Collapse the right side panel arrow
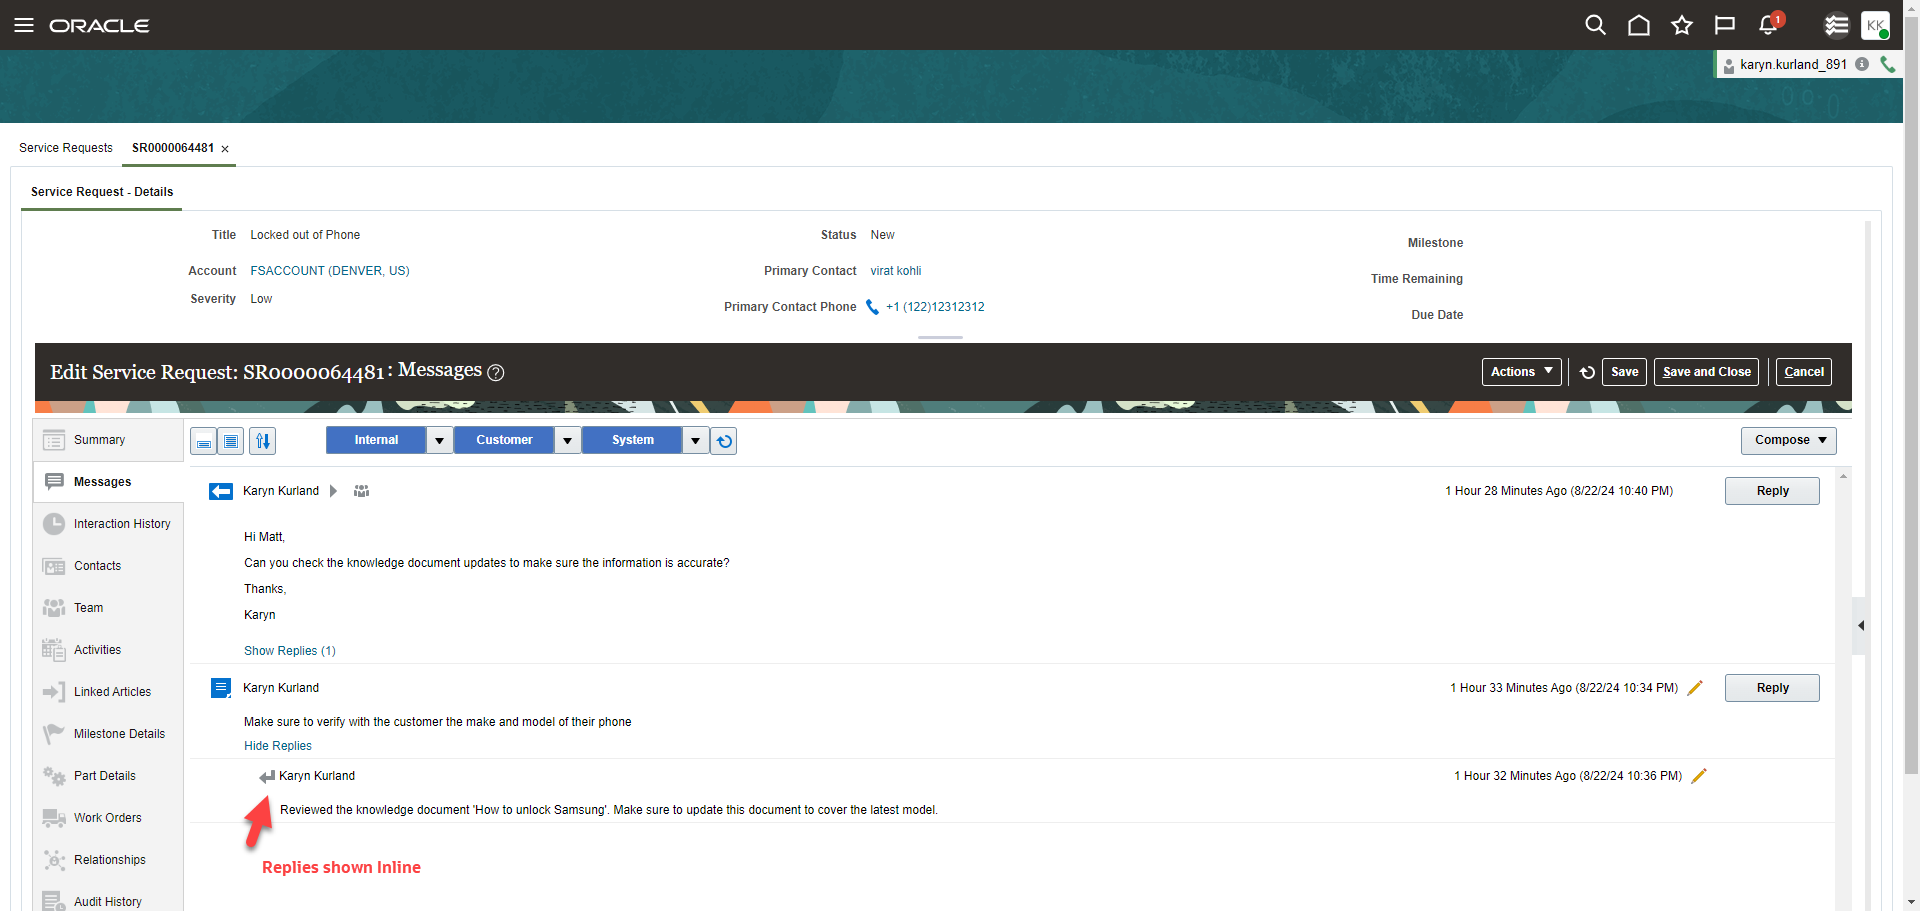 (1860, 626)
